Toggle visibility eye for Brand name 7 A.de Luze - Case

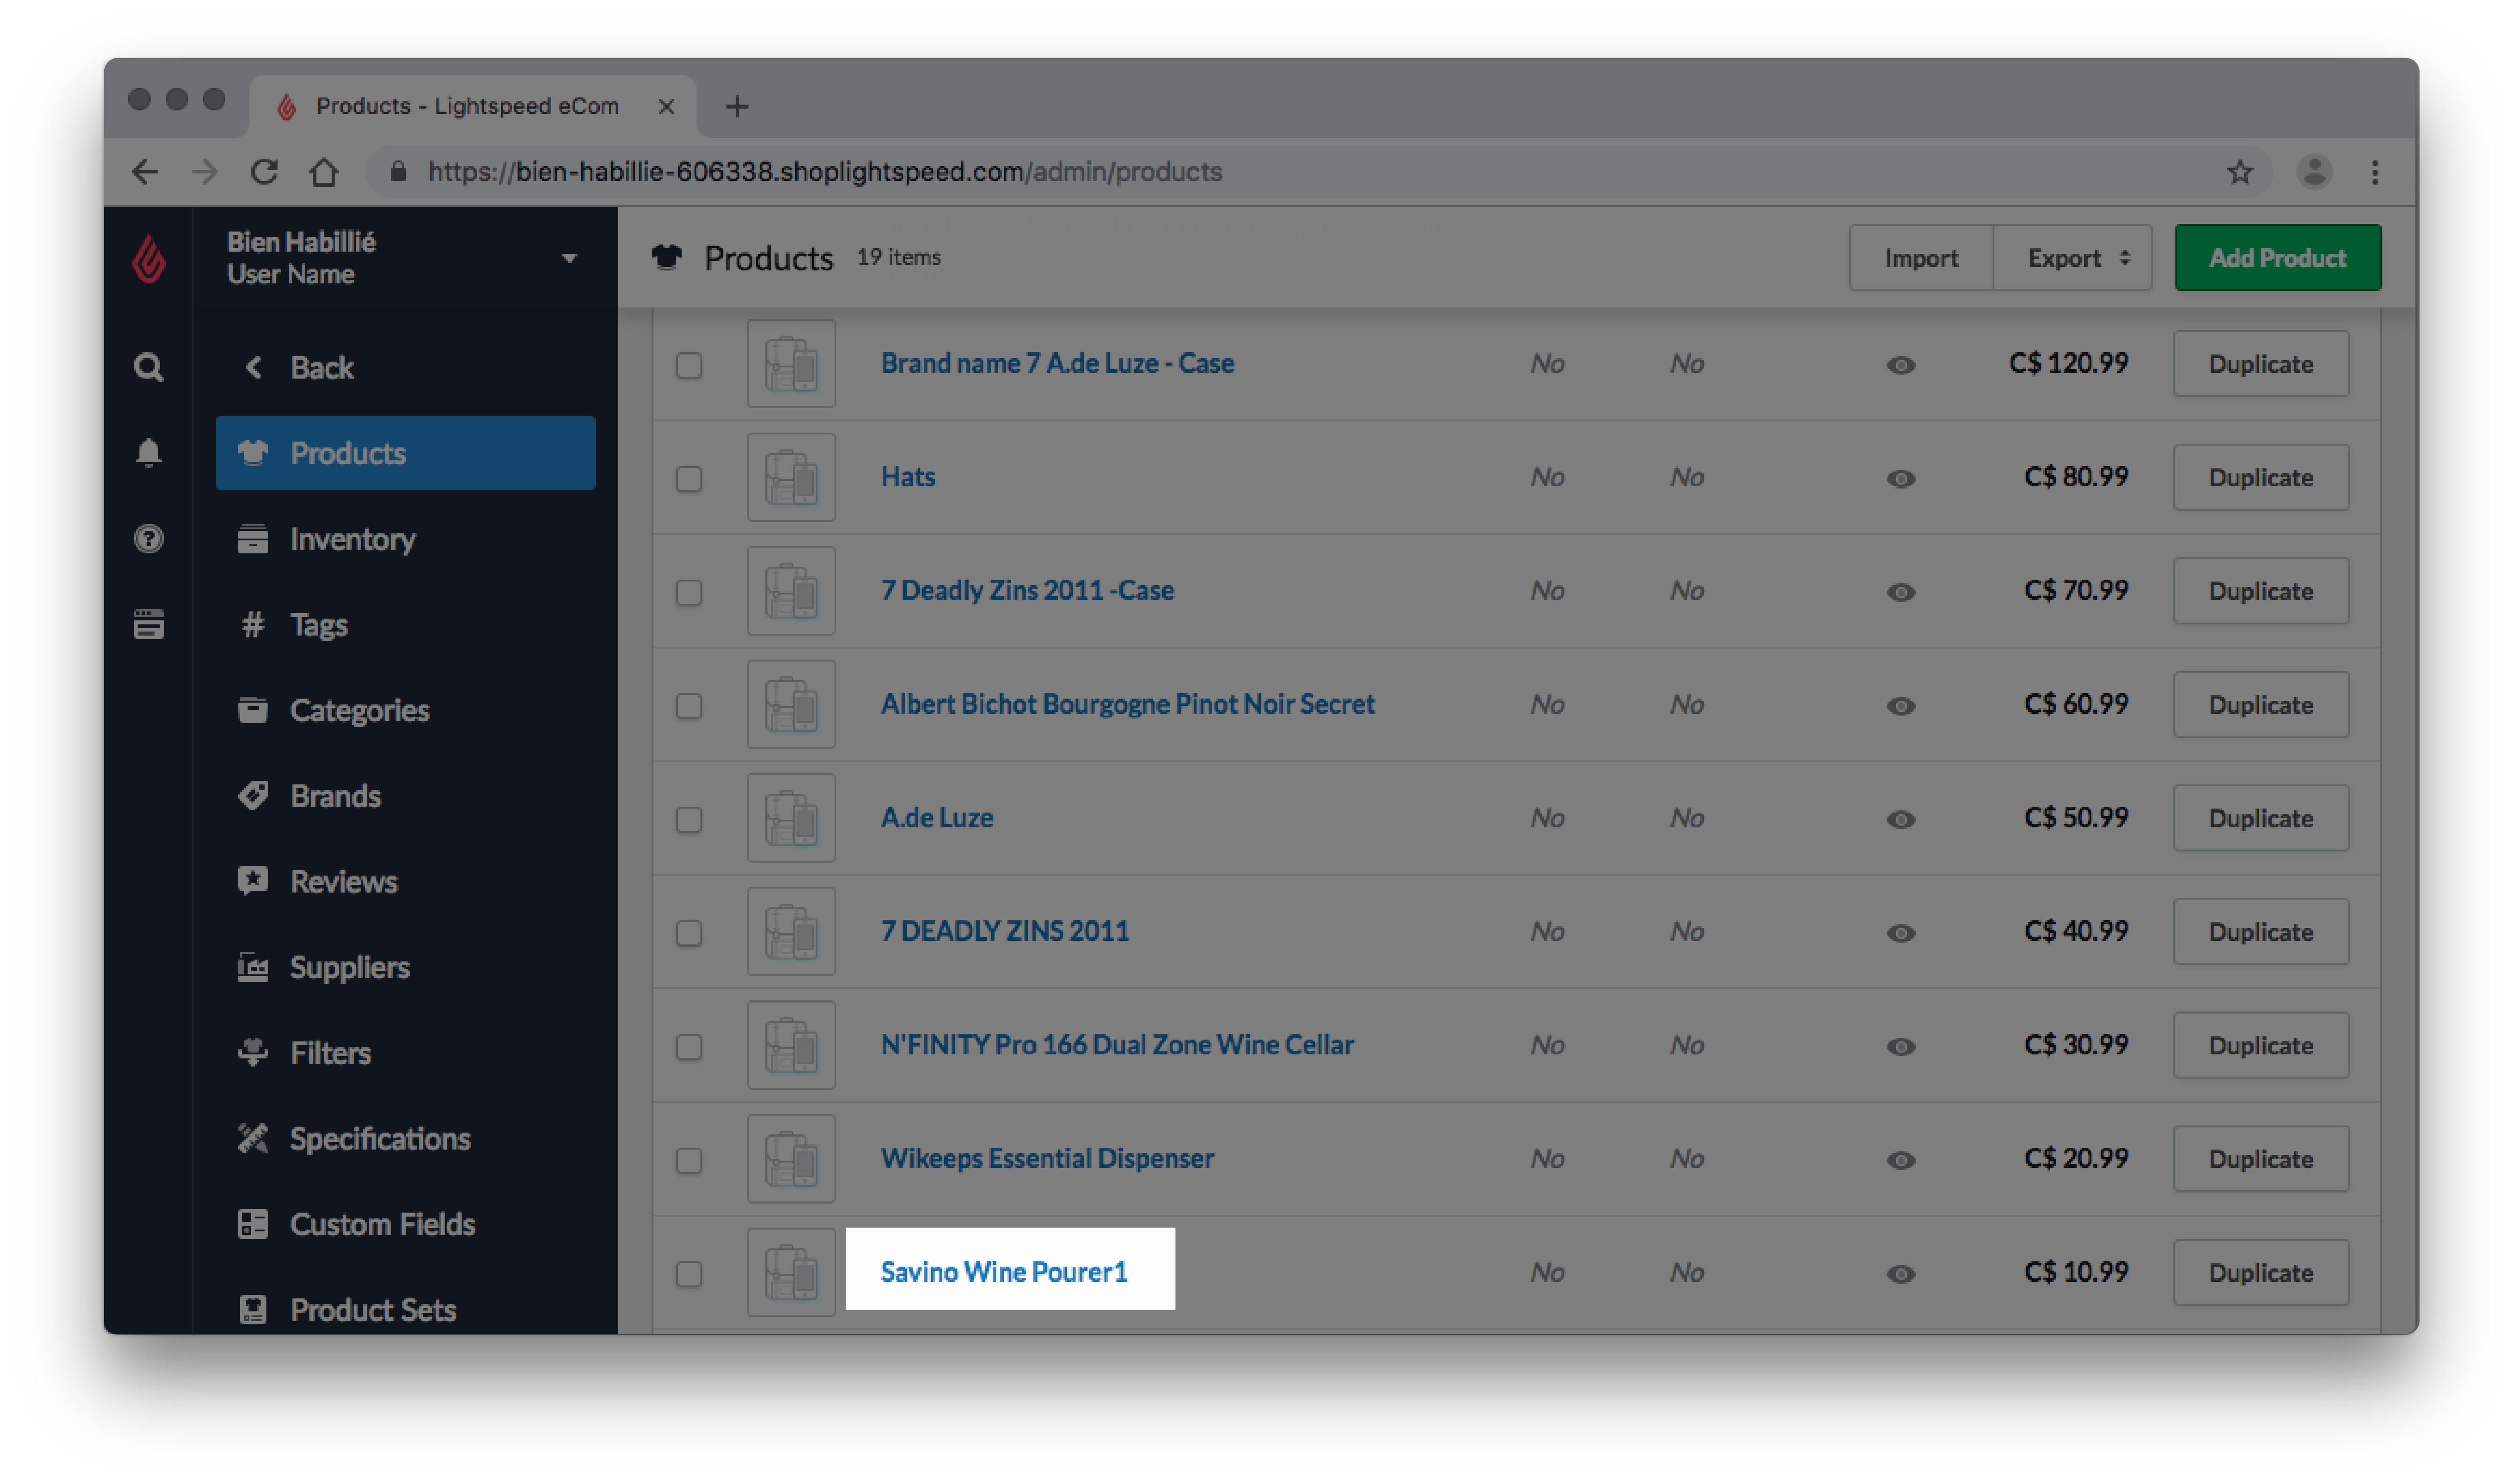[1901, 365]
